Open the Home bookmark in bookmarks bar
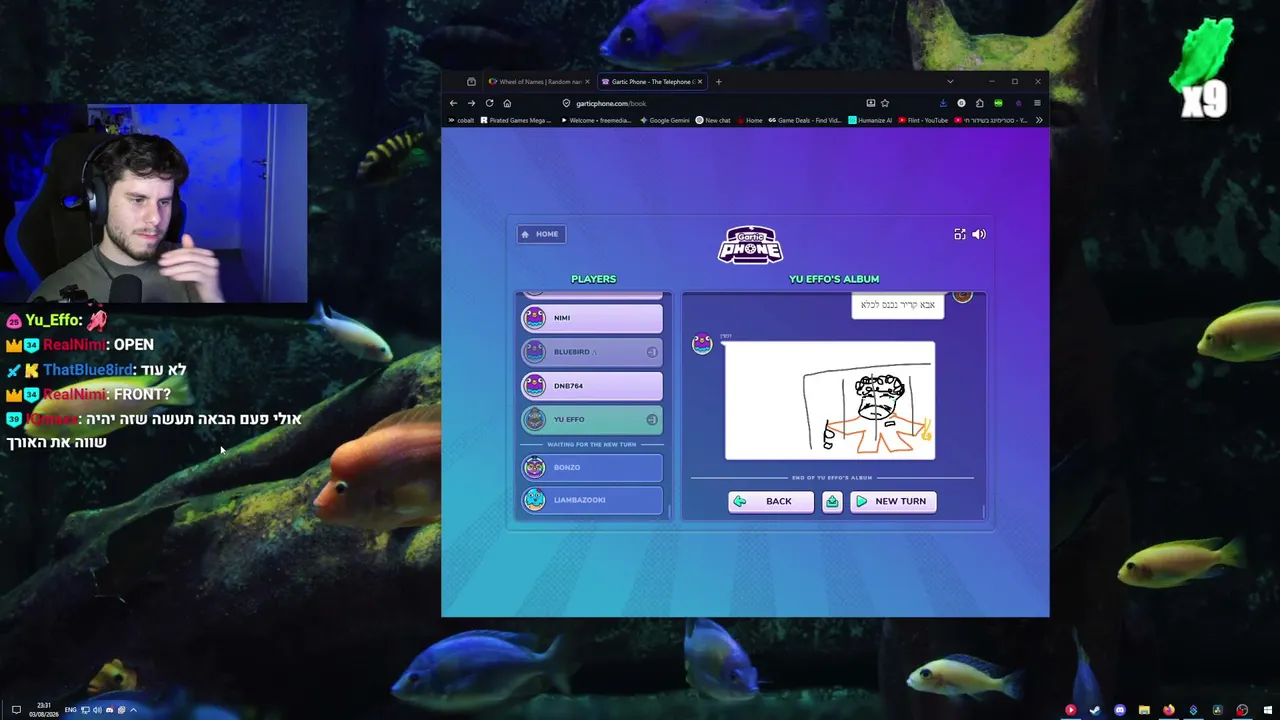The height and width of the screenshot is (720, 1280). (749, 120)
